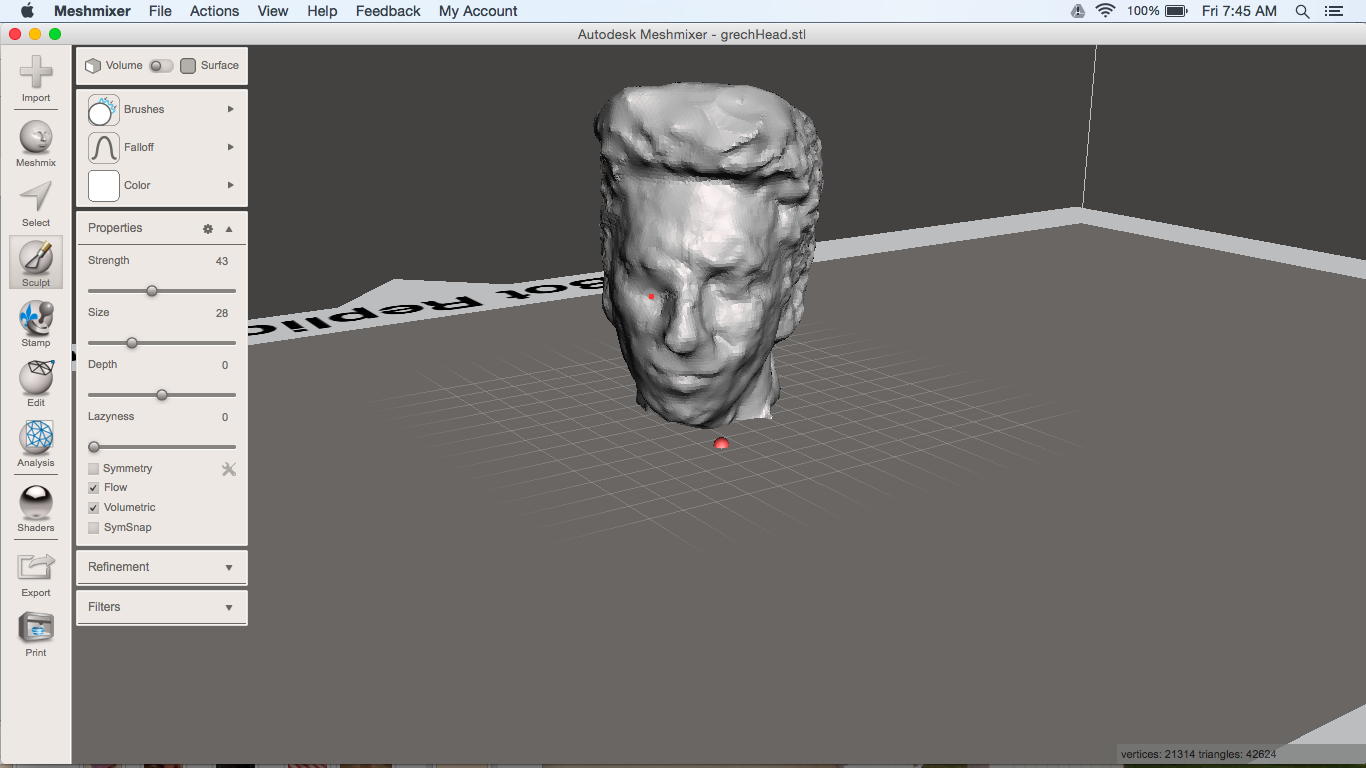The height and width of the screenshot is (768, 1366).
Task: Click the Size slider handle
Action: [131, 343]
